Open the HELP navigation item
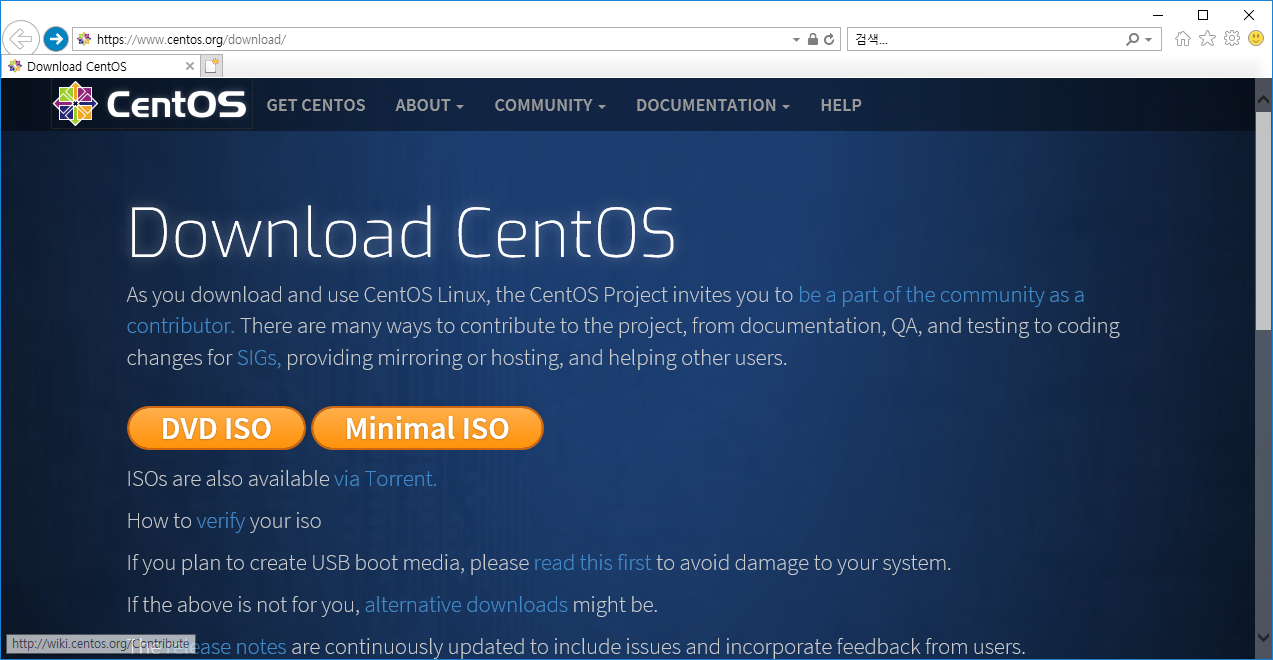The height and width of the screenshot is (660, 1273). (x=841, y=105)
